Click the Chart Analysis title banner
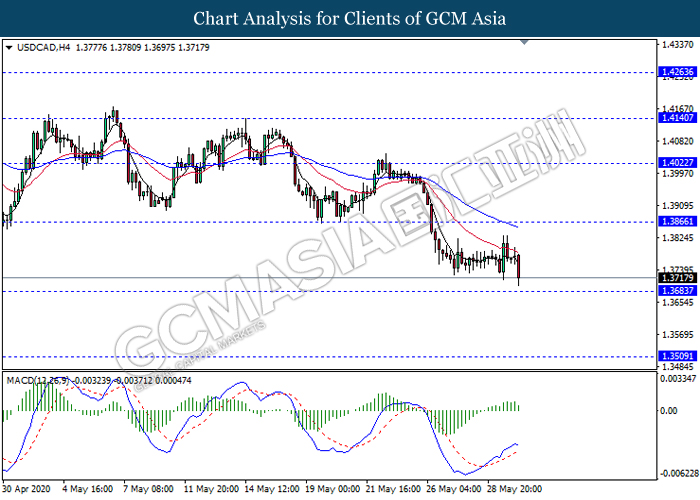Screen dimensions: 700x500 350,18
